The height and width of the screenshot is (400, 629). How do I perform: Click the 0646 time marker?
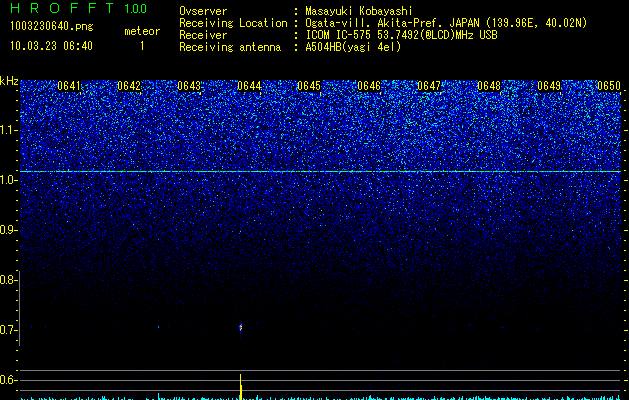click(x=369, y=86)
